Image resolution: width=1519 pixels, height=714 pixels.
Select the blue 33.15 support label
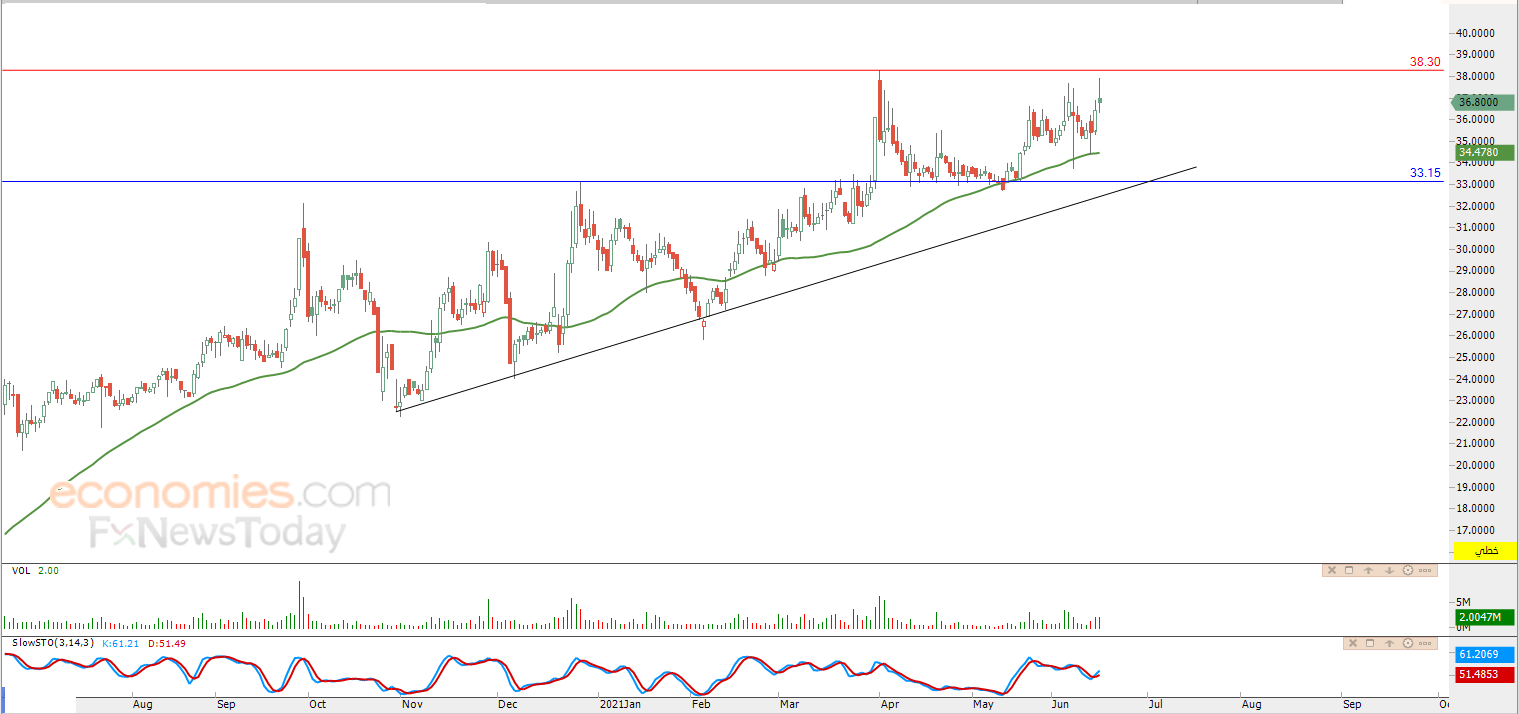coord(1425,173)
